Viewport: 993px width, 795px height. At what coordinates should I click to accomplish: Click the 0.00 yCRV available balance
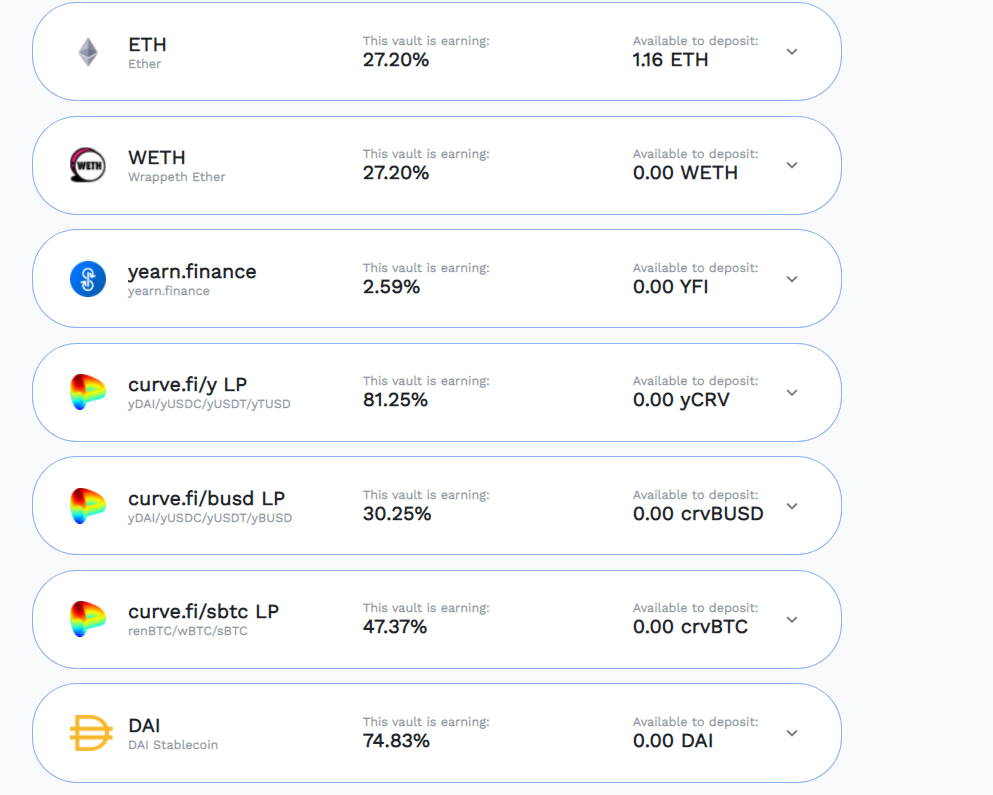coord(681,400)
